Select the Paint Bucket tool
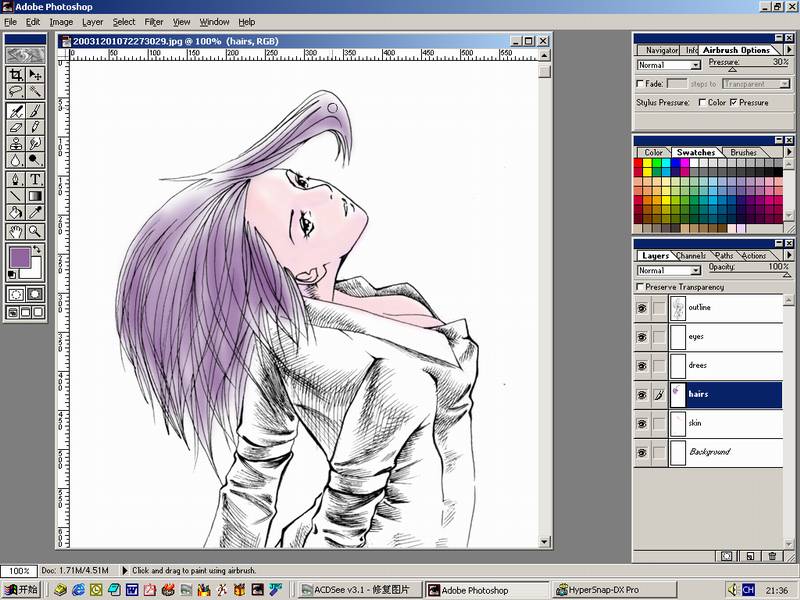 (x=16, y=213)
